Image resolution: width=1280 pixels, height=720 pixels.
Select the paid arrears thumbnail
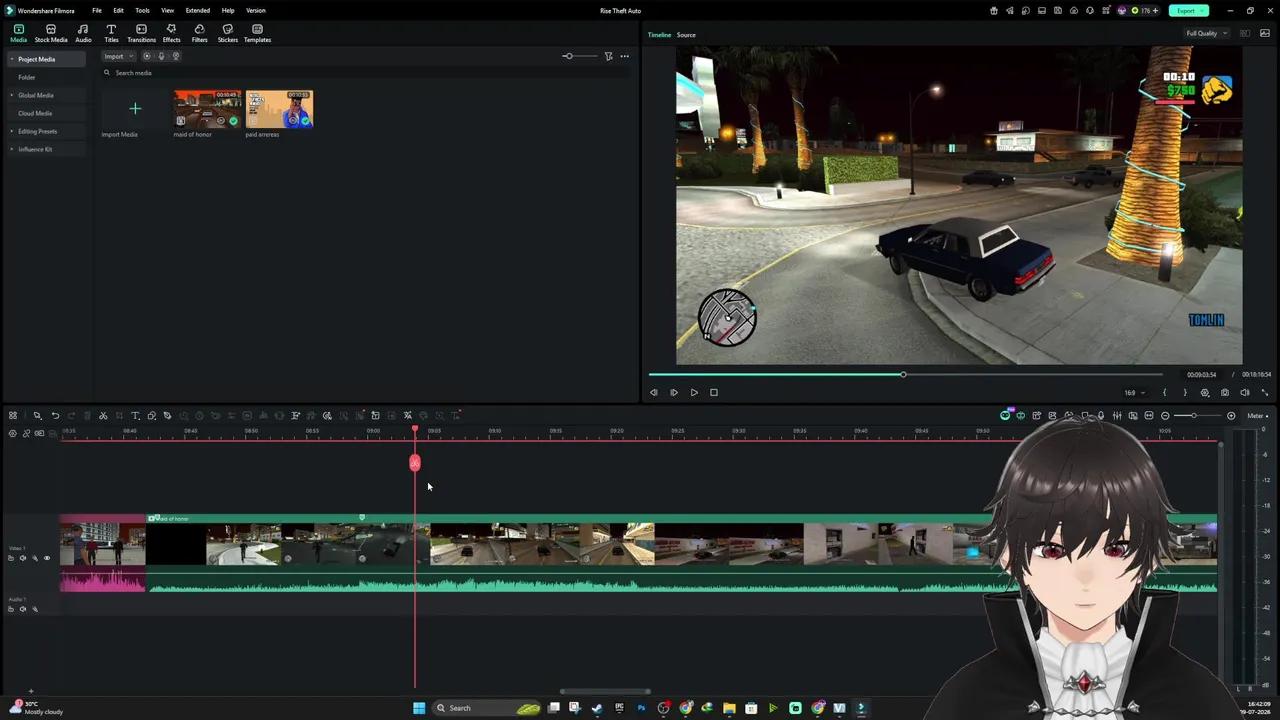[279, 109]
